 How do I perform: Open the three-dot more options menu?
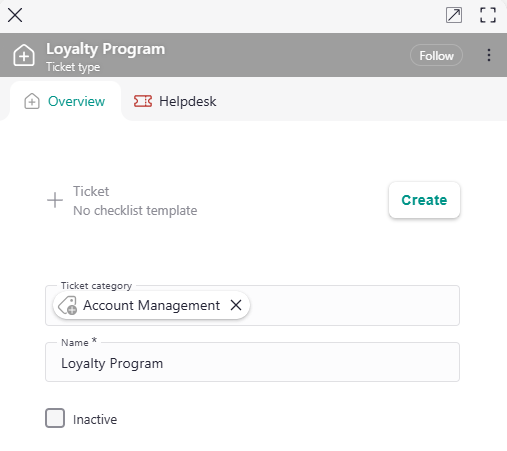(489, 55)
